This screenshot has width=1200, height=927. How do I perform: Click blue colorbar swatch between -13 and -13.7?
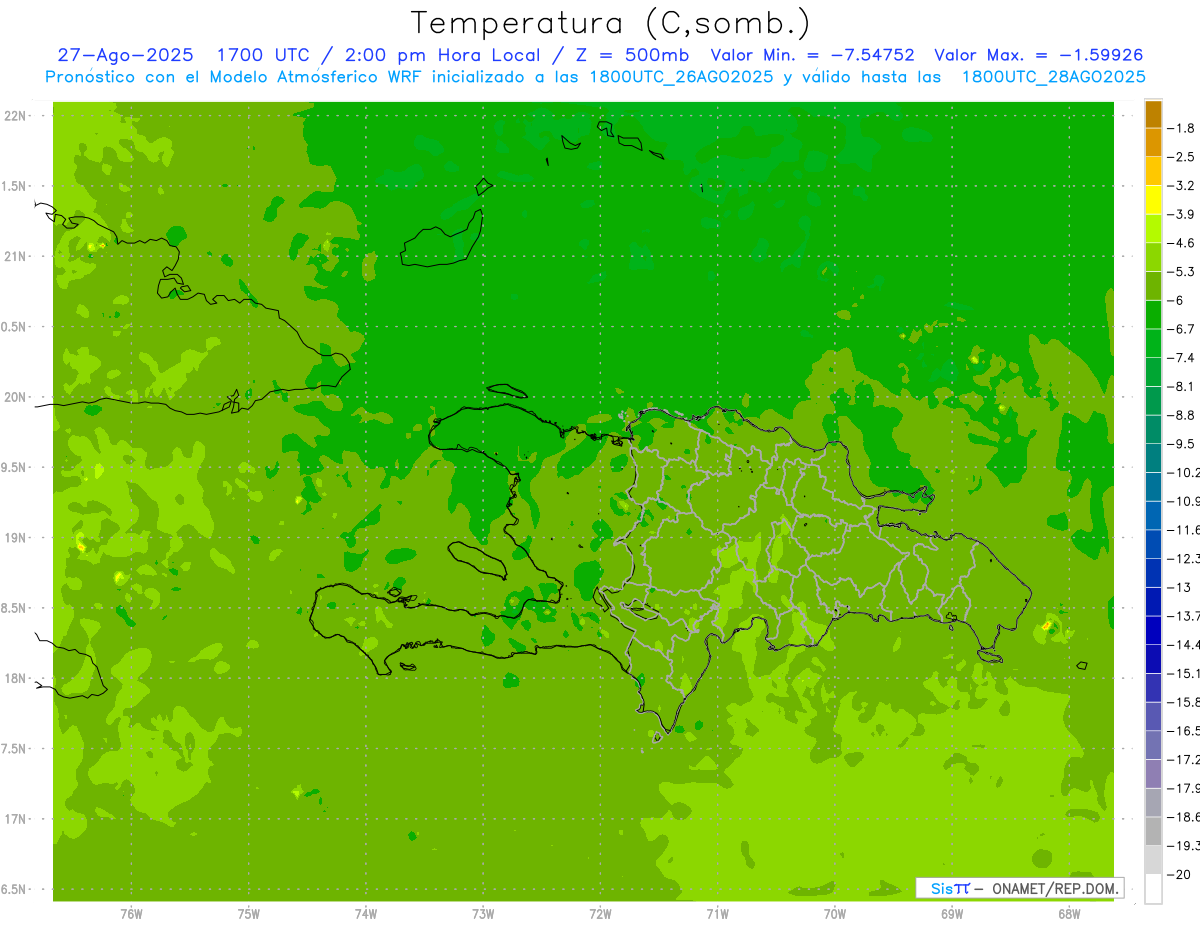[x=1153, y=602]
